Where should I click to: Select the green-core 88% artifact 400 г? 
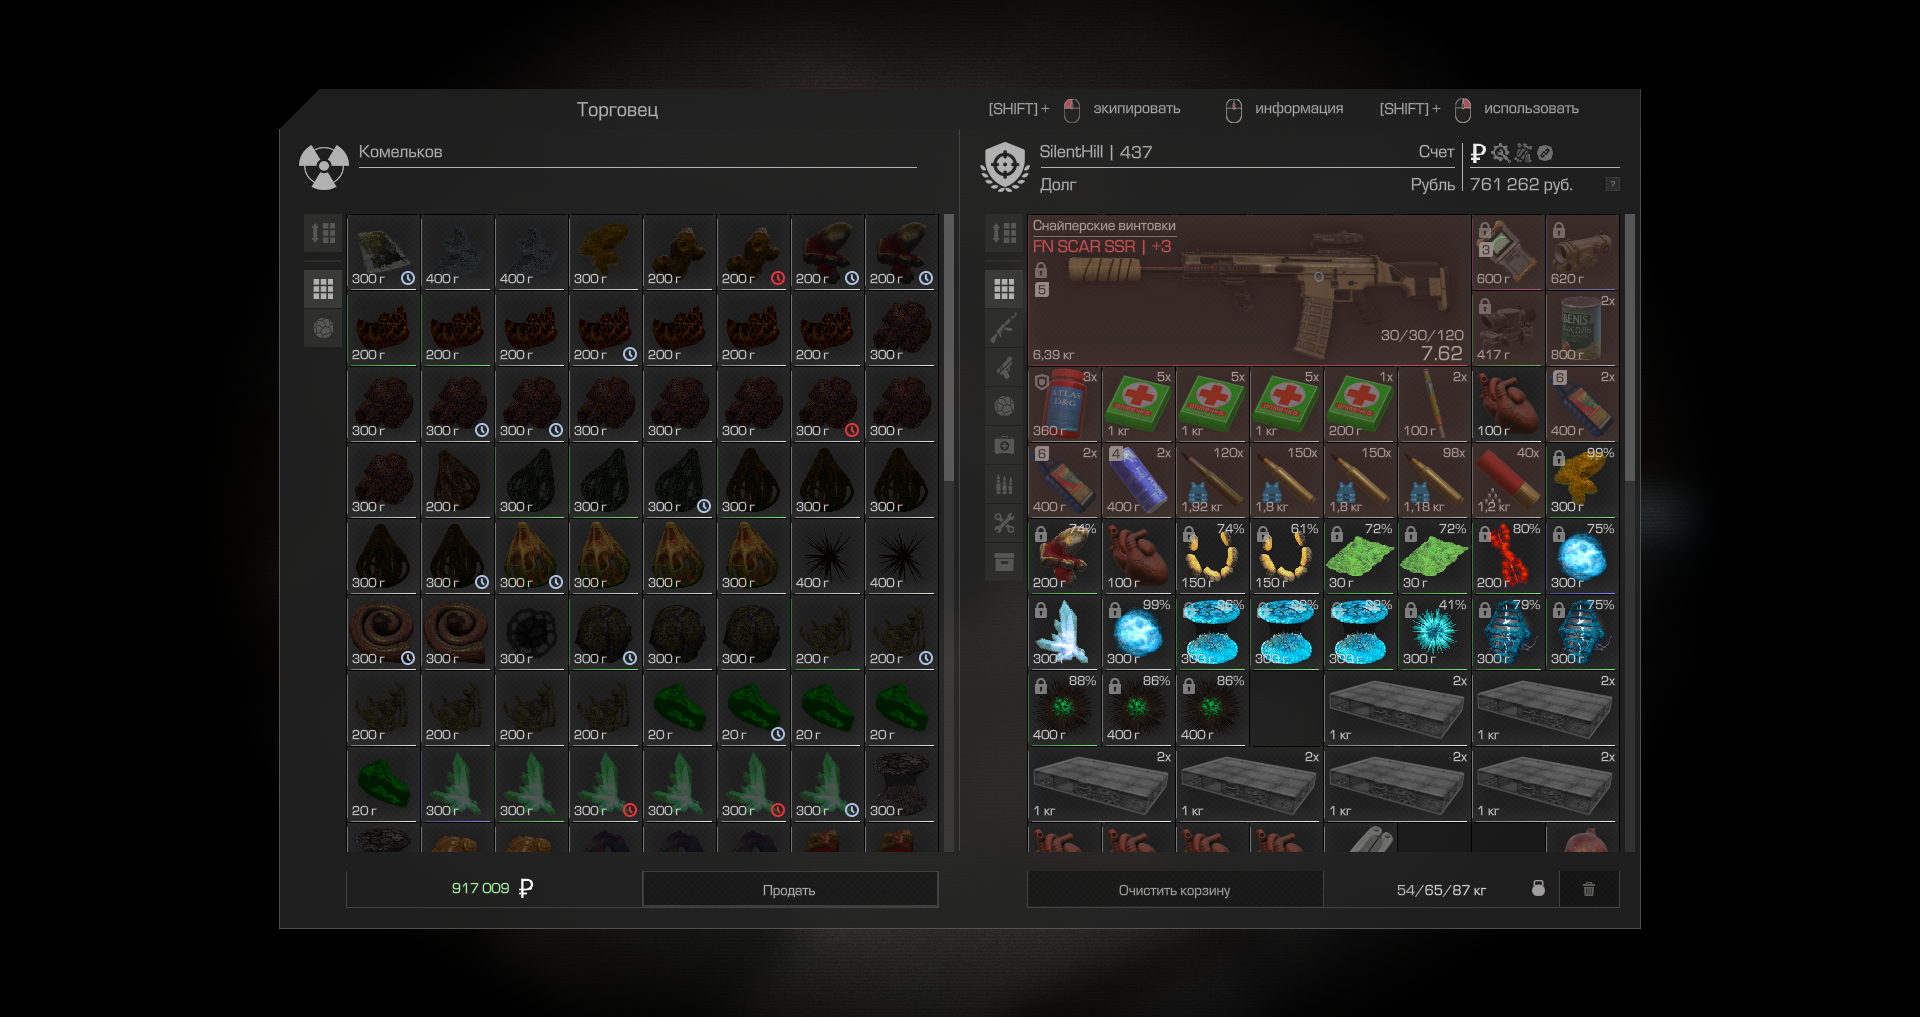(x=1064, y=708)
